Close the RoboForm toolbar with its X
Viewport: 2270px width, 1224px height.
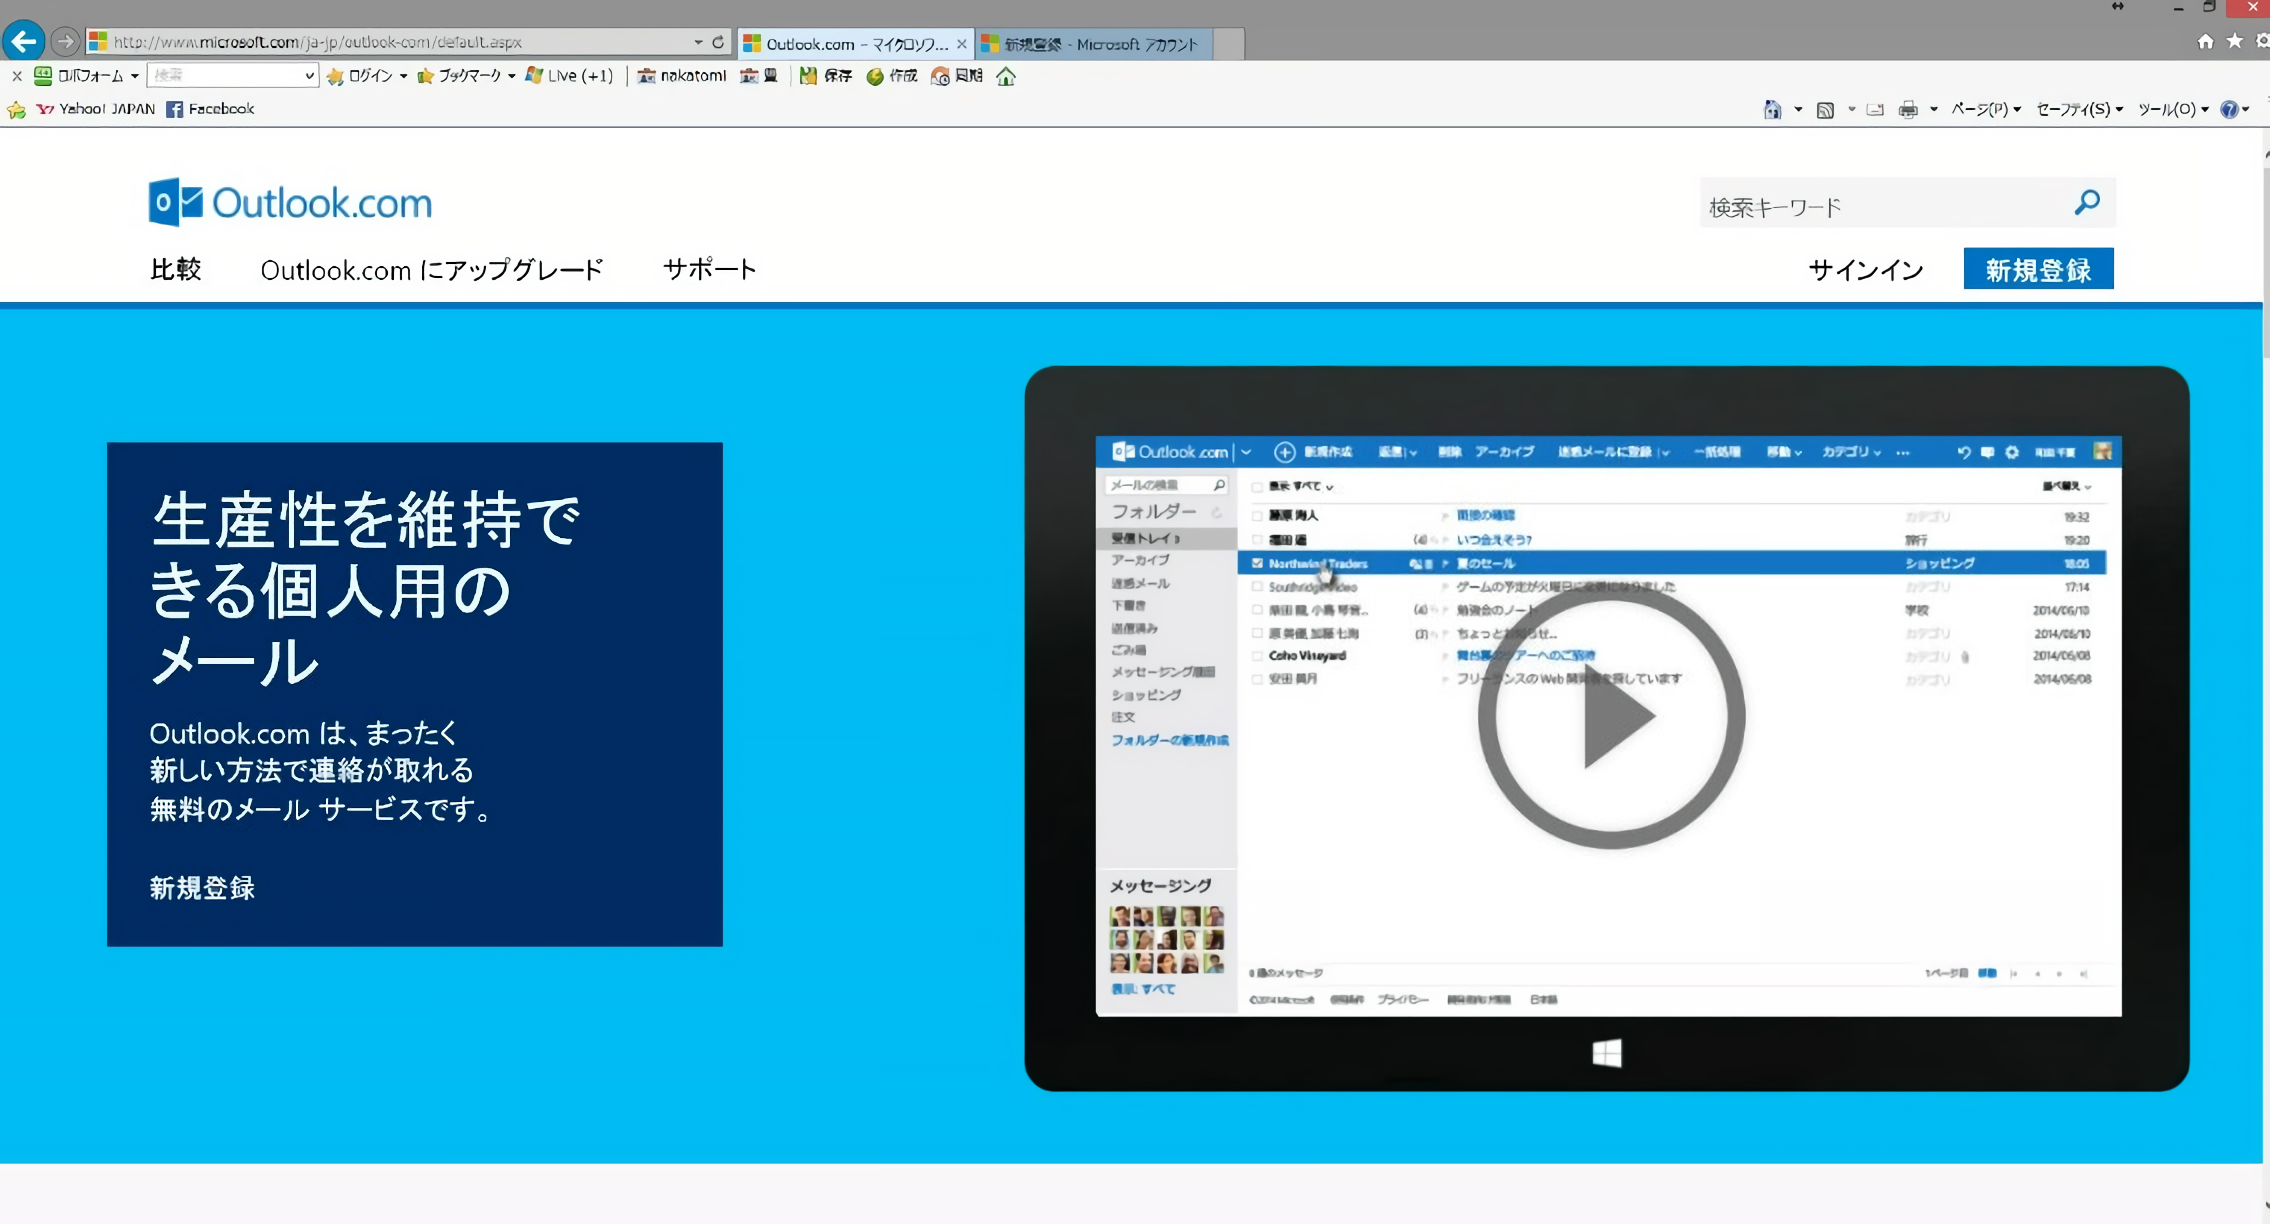click(x=16, y=76)
